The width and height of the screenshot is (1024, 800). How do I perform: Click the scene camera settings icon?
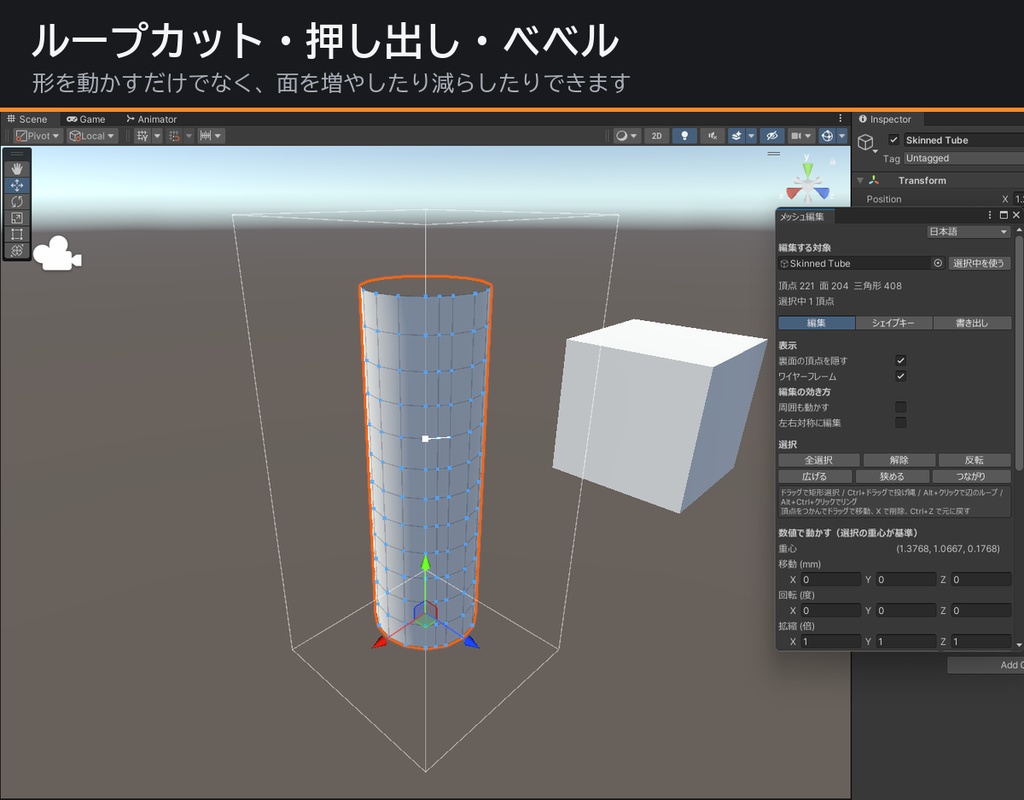click(x=795, y=136)
